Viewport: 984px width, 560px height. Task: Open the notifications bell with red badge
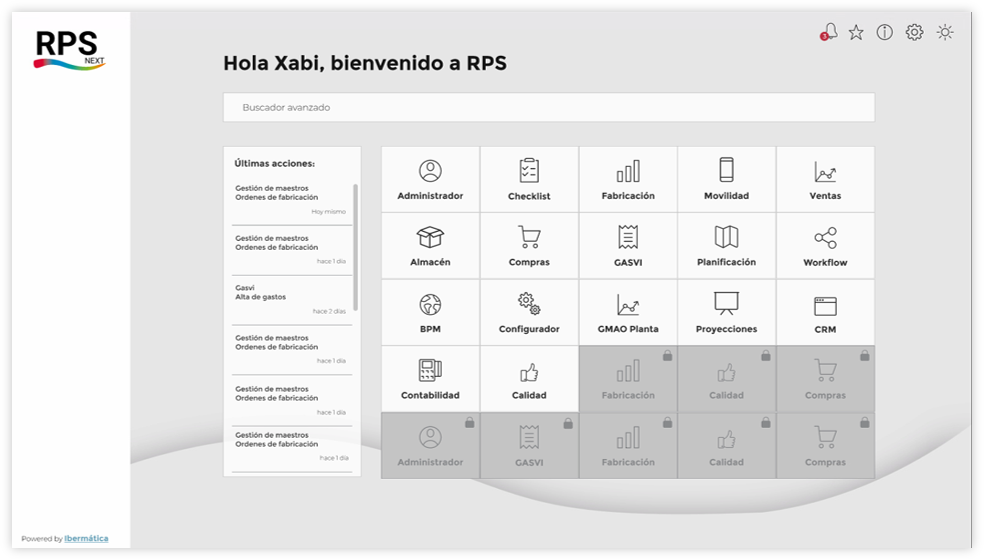coord(828,32)
